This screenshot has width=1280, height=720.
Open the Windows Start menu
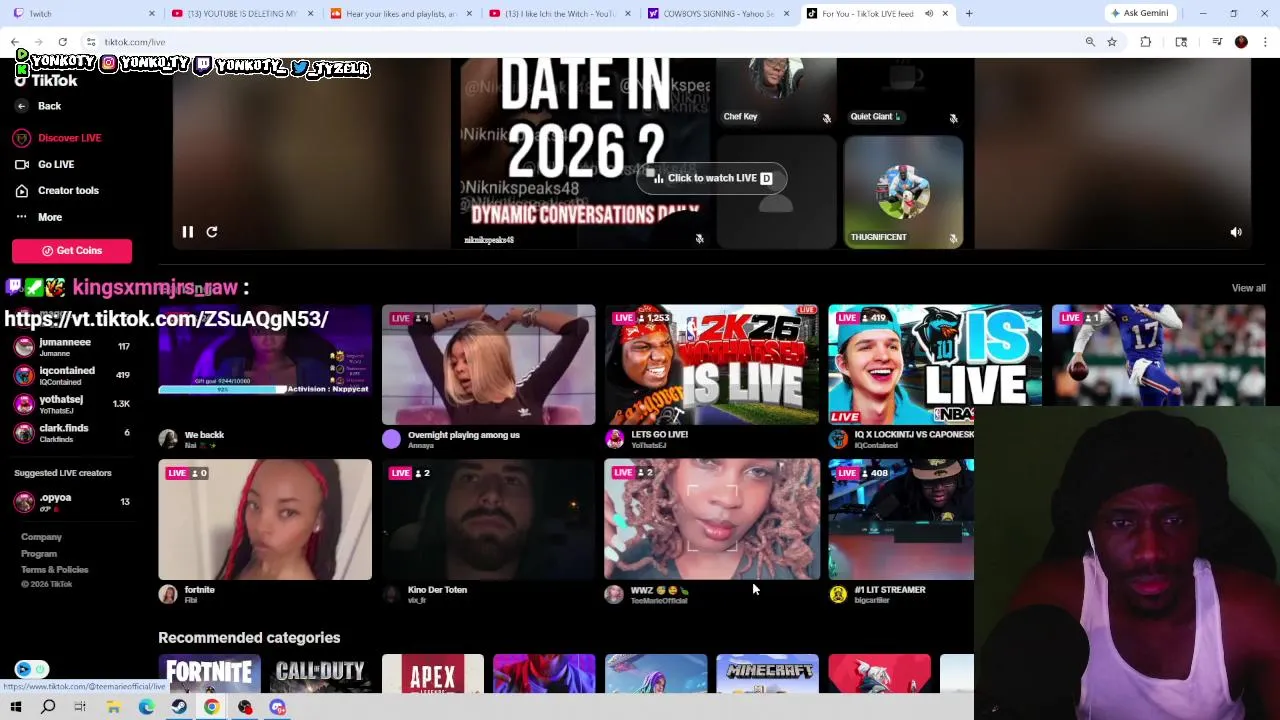pos(16,707)
